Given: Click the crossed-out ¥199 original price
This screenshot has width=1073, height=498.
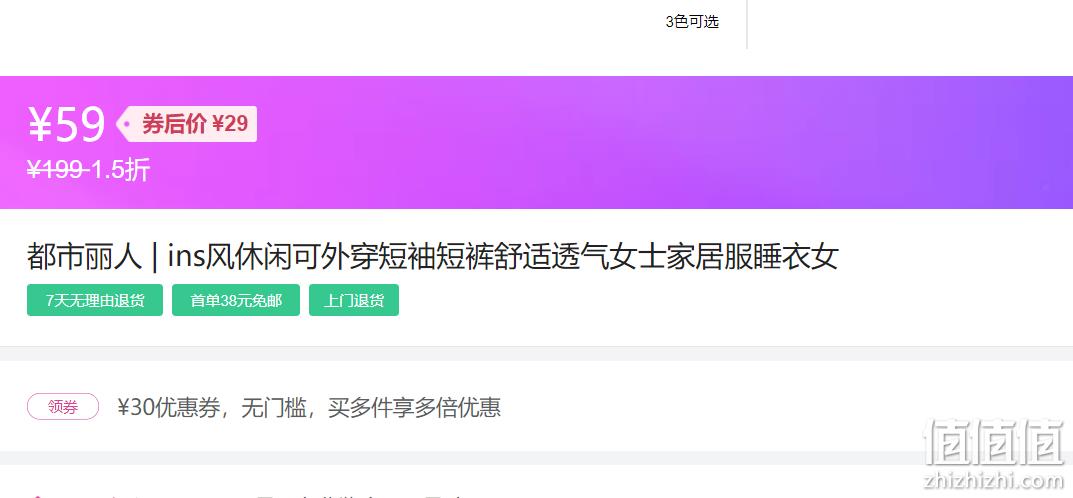Looking at the screenshot, I should click(x=55, y=169).
